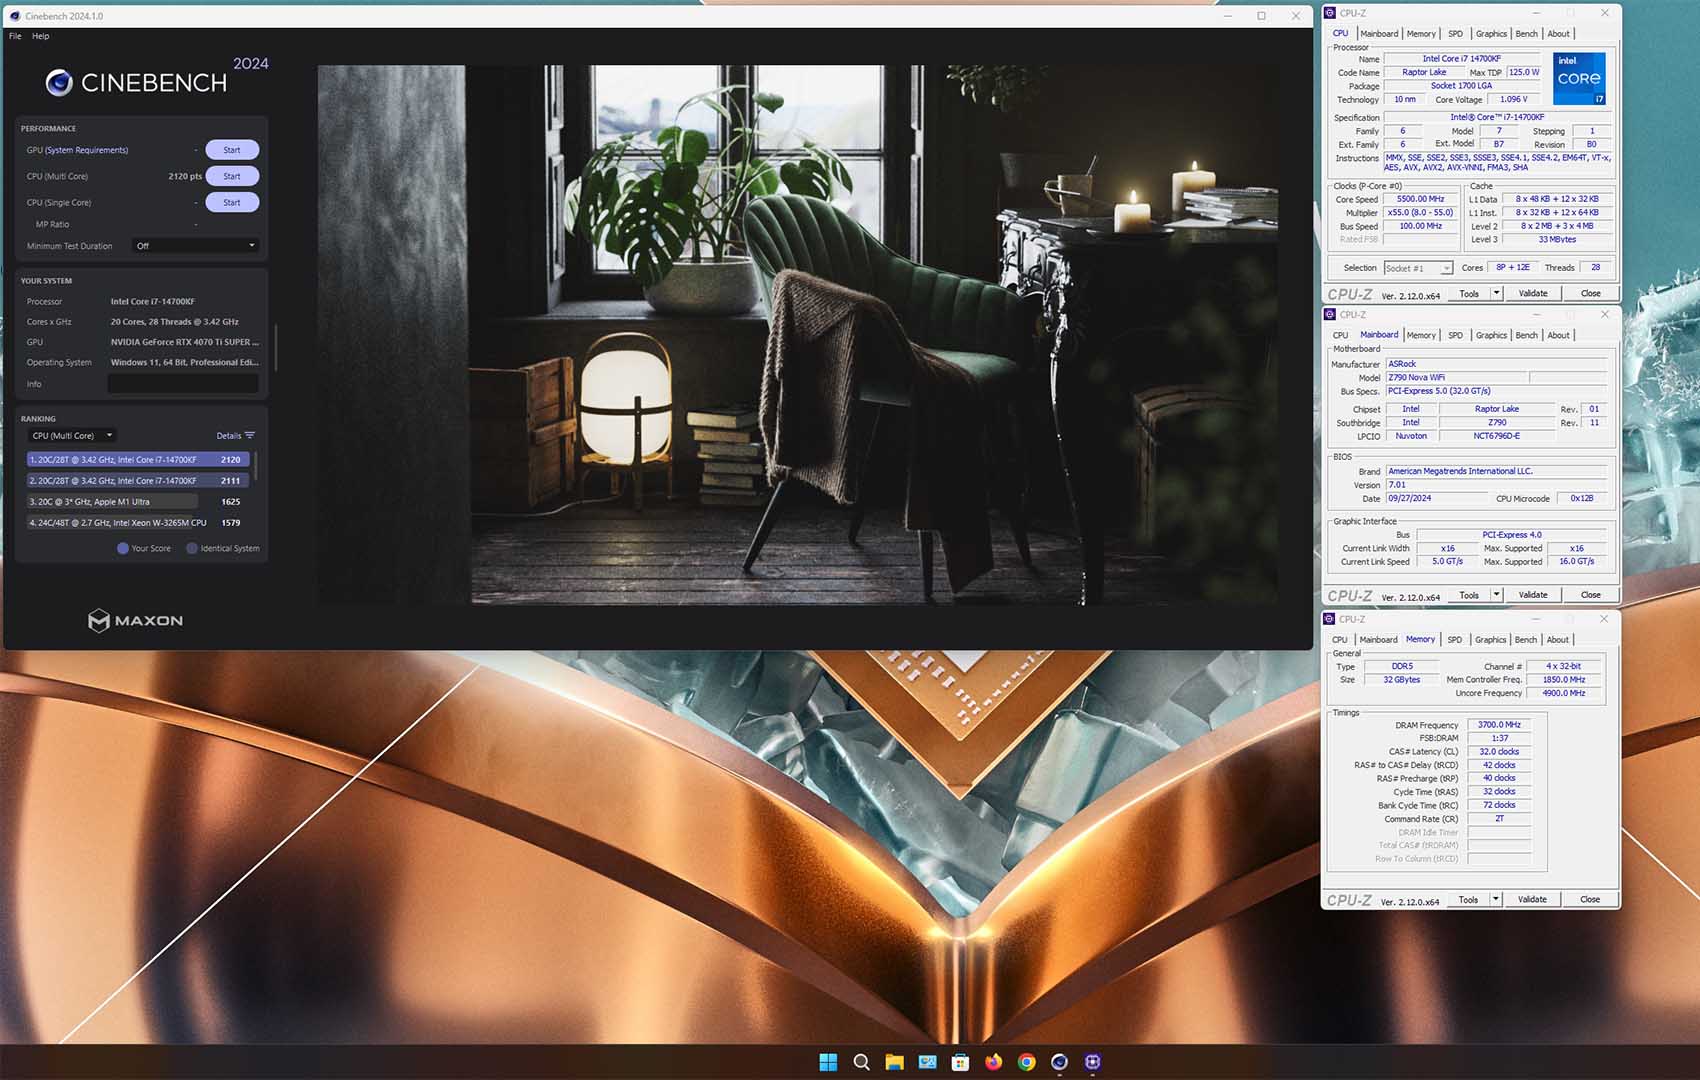
Task: Click the Max TDP 125.0 W value
Action: pos(1524,72)
